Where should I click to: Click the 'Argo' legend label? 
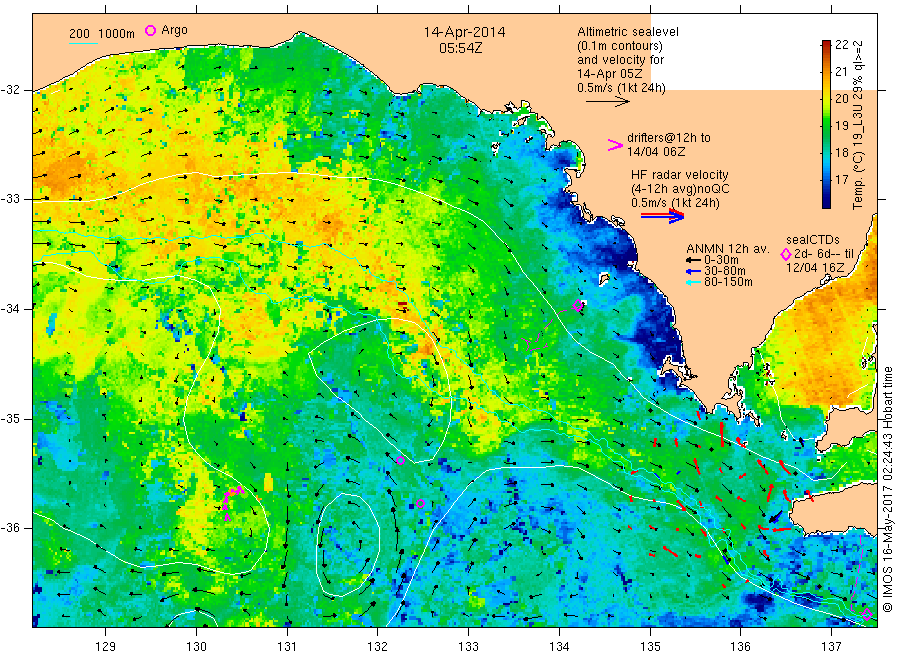pos(174,30)
